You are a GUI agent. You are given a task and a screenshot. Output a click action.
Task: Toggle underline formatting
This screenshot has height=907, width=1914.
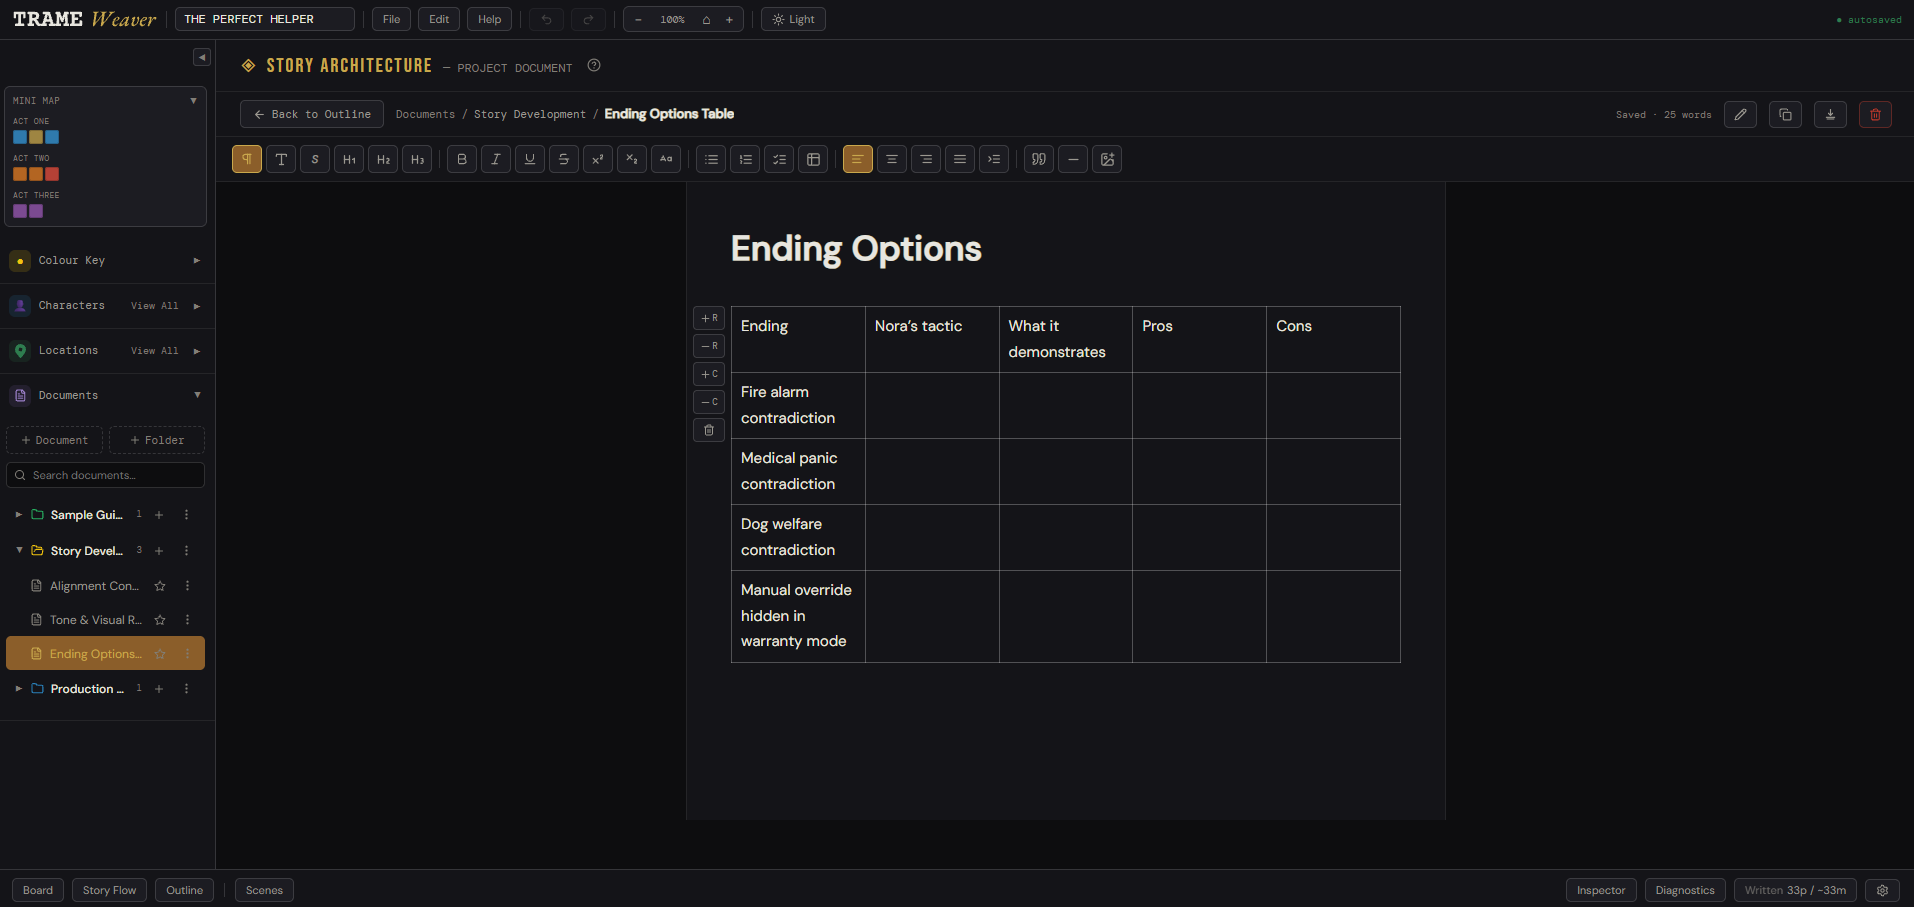(x=530, y=159)
